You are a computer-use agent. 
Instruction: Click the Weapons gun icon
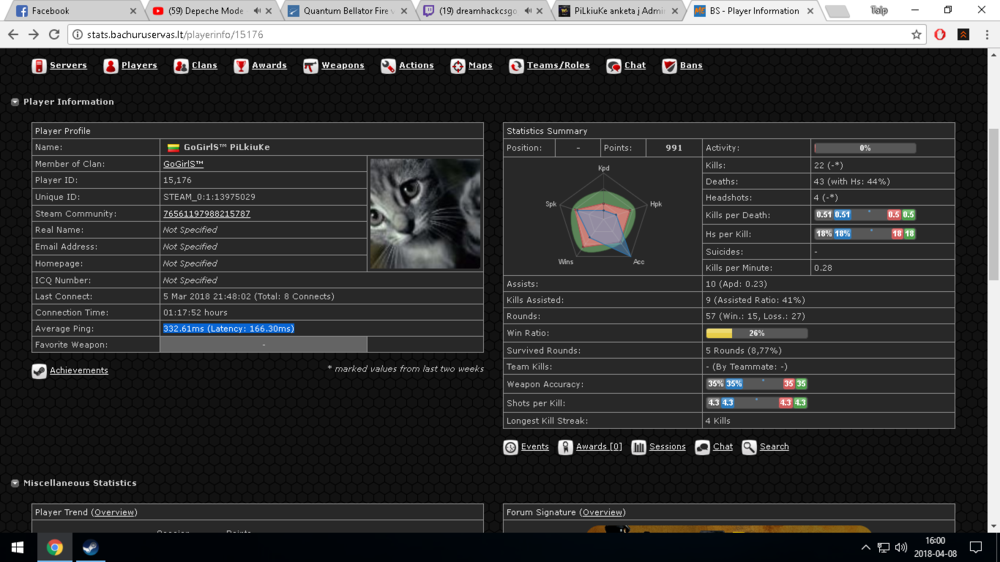point(311,66)
